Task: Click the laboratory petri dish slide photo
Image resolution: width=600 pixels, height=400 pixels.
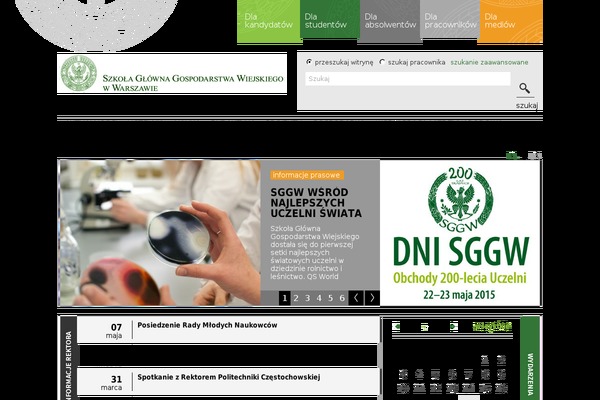Action: (x=160, y=233)
